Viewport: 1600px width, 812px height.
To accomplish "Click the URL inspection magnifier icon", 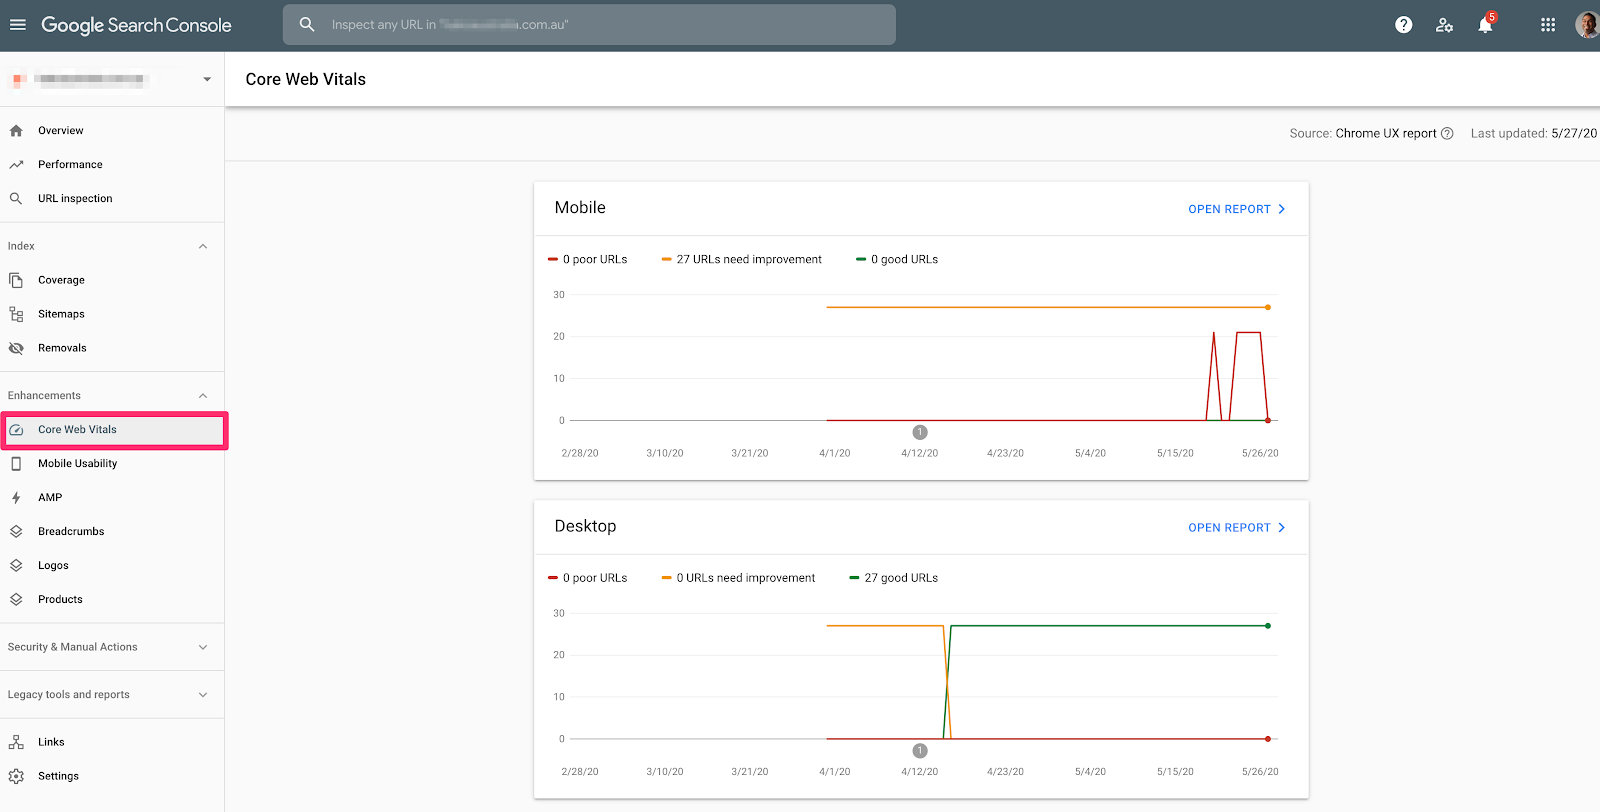I will (x=16, y=199).
